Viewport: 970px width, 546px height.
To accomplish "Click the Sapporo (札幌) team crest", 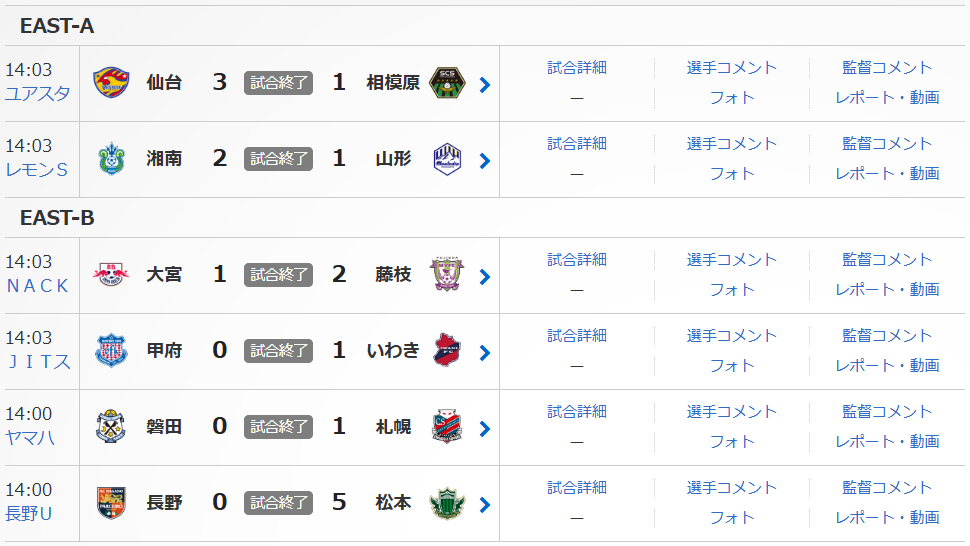I will pyautogui.click(x=447, y=427).
